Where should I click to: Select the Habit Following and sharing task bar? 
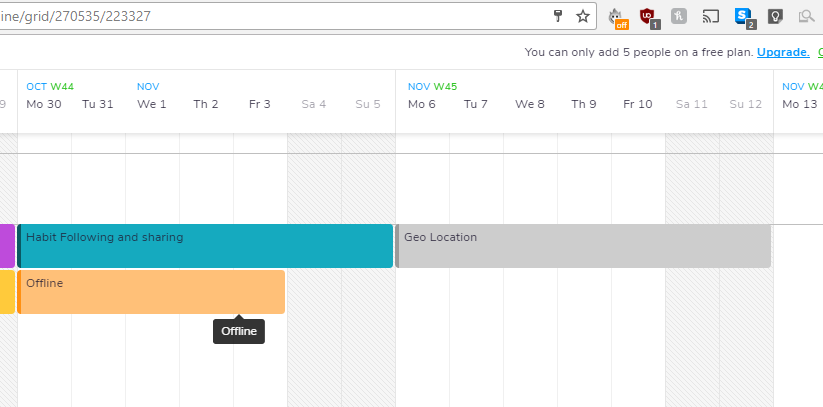coord(205,246)
